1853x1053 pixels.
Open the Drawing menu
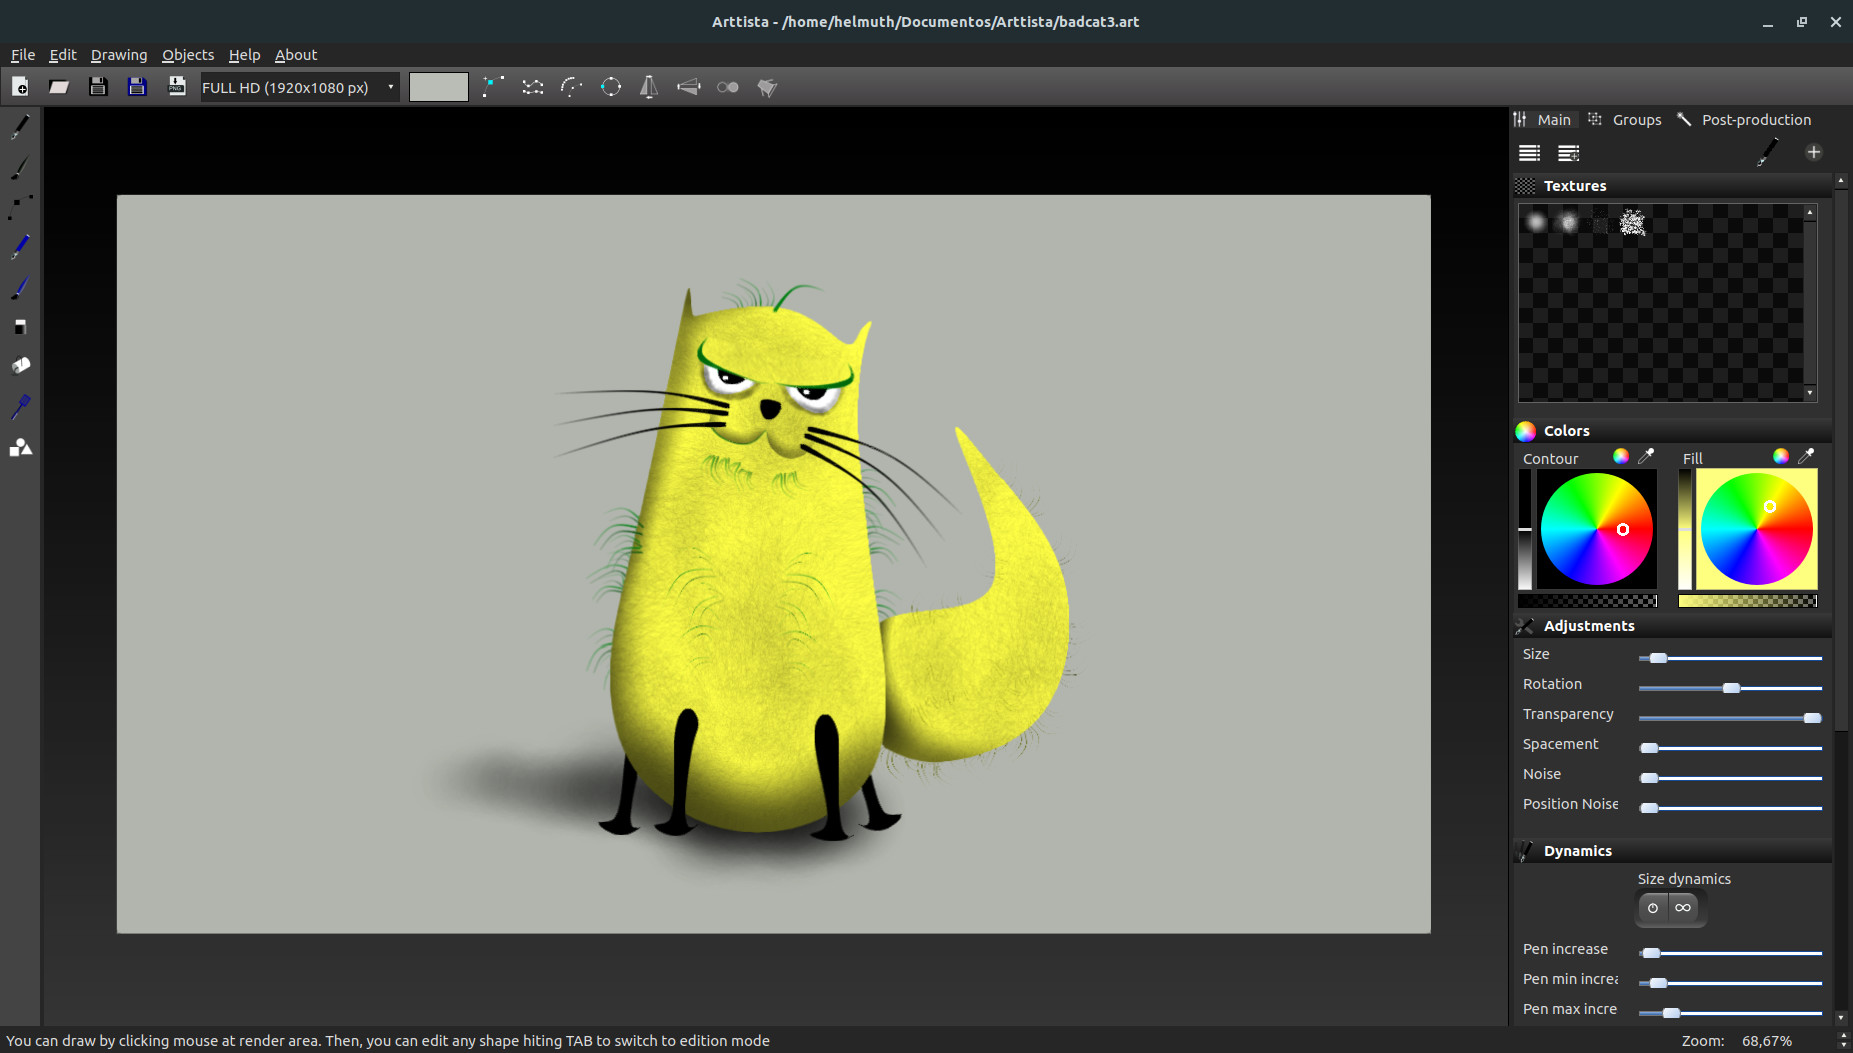[118, 55]
